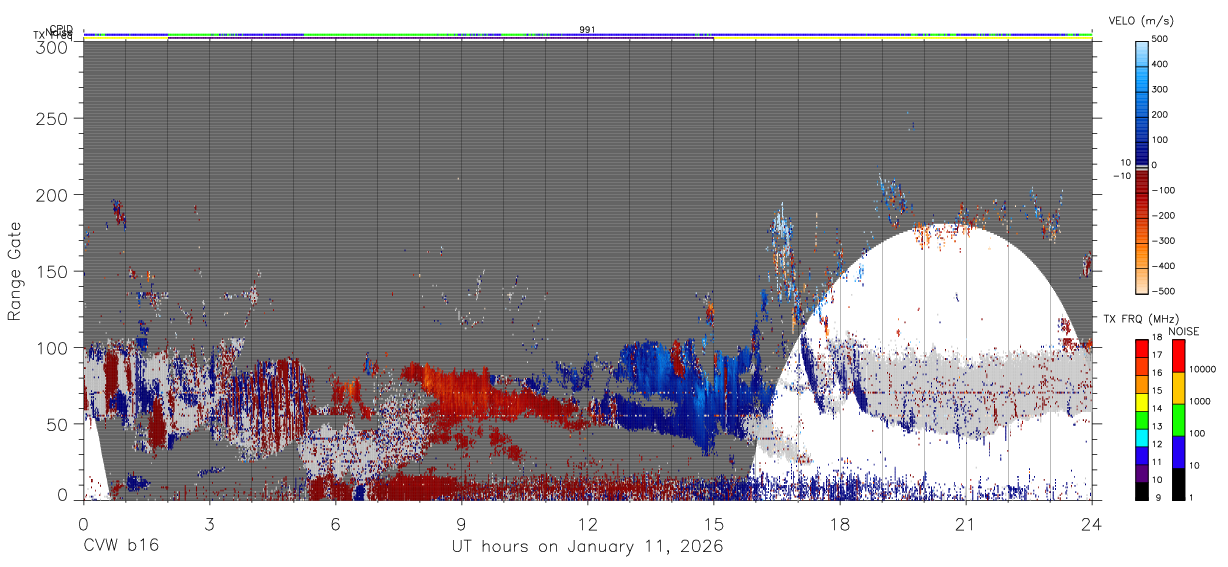Click the '24' hour tick on the time axis
This screenshot has width=1228, height=567.
coord(1091,523)
